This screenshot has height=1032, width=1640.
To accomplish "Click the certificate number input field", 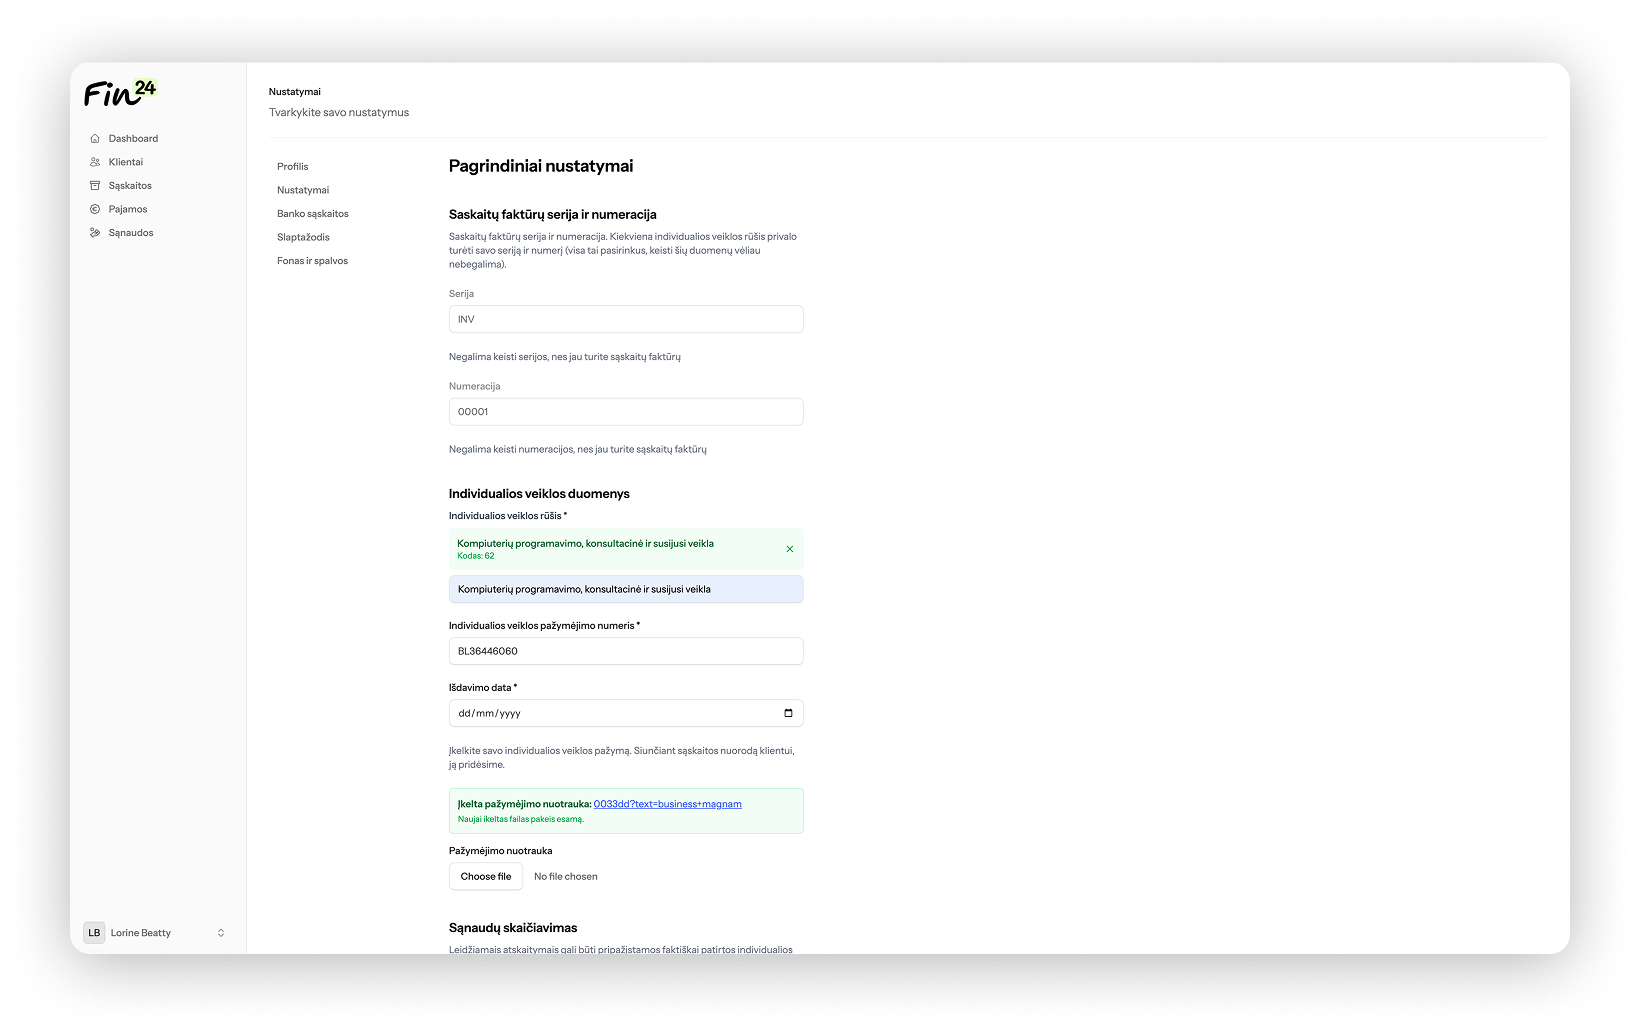I will [625, 651].
